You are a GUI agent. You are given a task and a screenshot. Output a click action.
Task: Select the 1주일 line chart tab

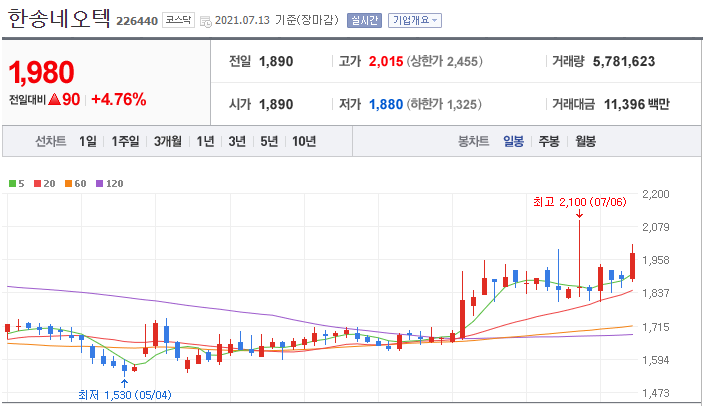point(126,142)
